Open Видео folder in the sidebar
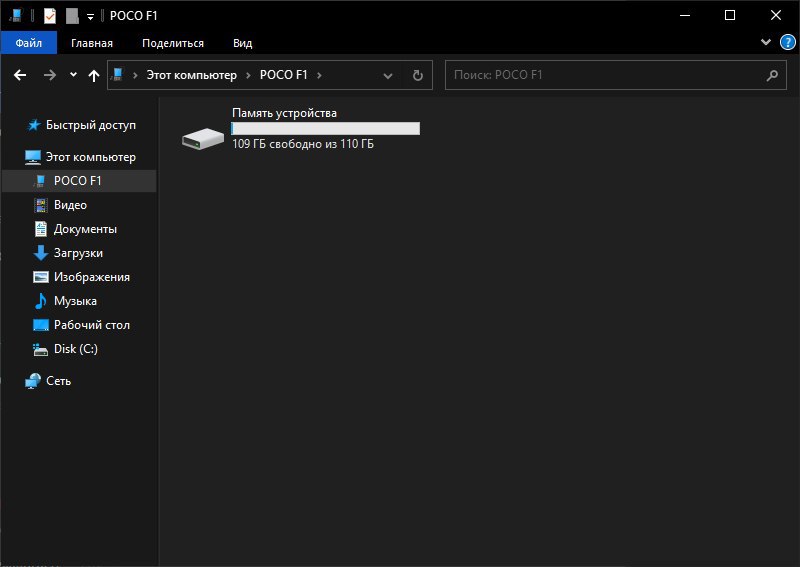The width and height of the screenshot is (800, 567). [70, 205]
